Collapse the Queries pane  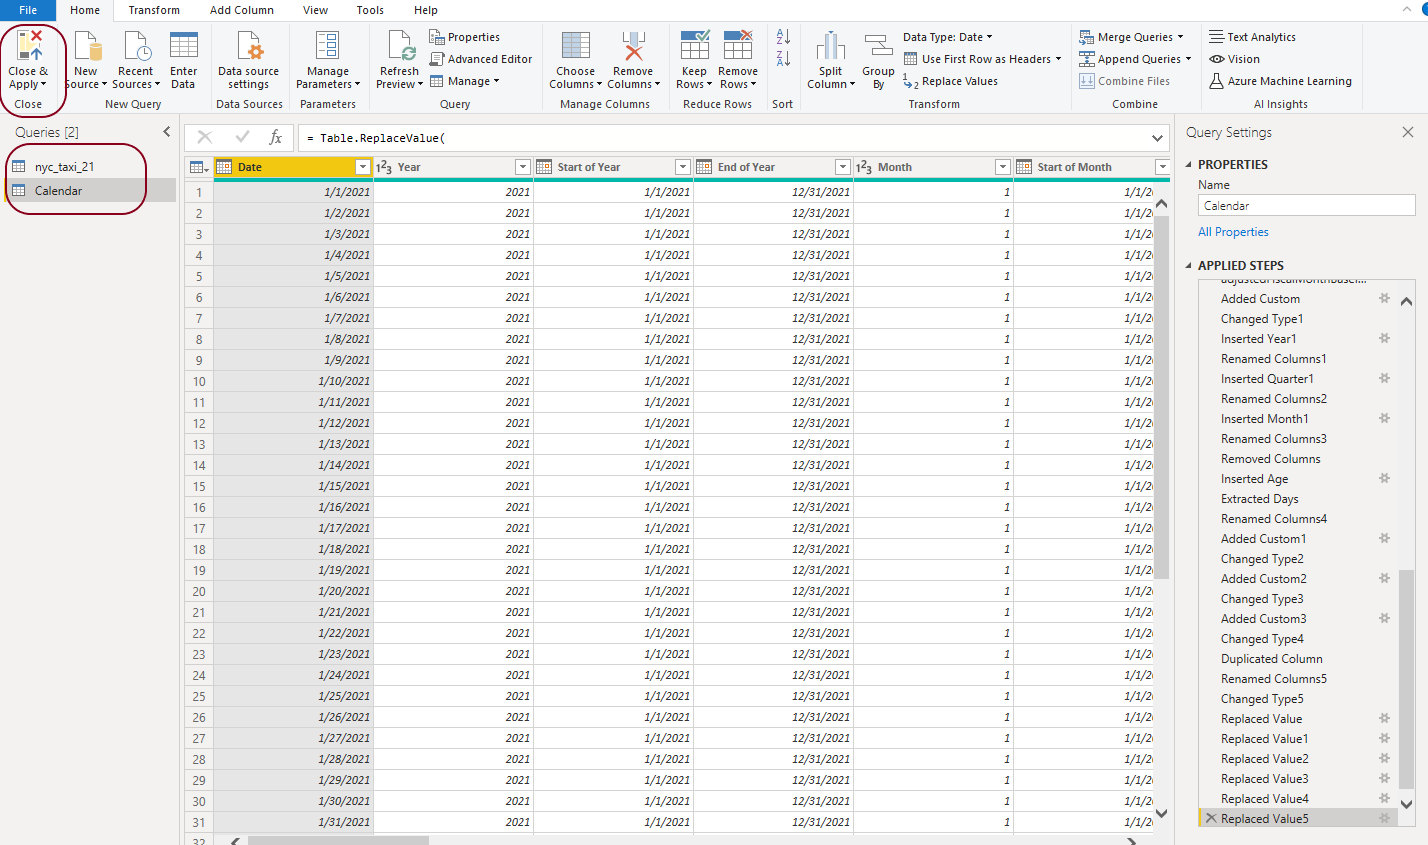(x=166, y=132)
